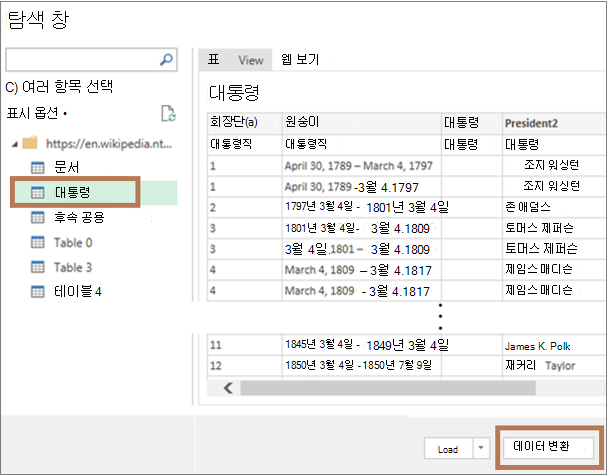Select the Table 0 tree item
The height and width of the screenshot is (475, 607).
[x=73, y=243]
